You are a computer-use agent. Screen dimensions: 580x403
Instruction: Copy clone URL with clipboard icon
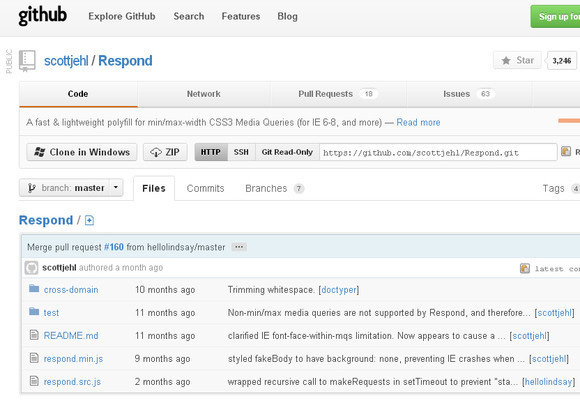coord(566,151)
